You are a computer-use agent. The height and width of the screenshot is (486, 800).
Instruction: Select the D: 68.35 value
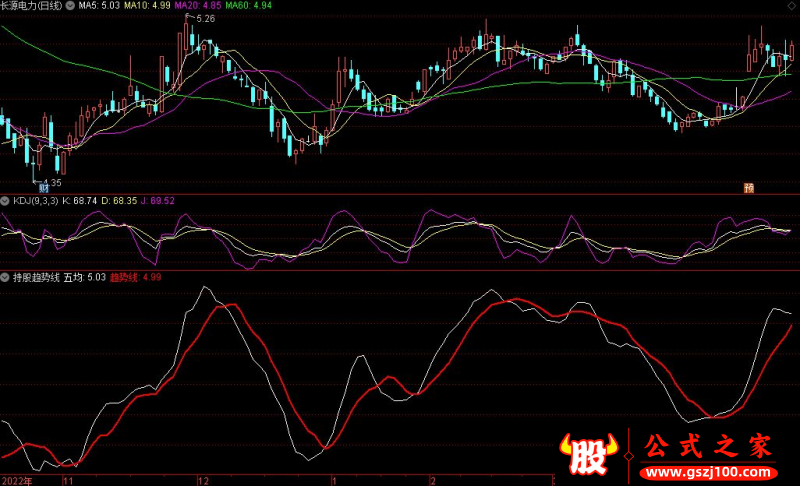[x=119, y=201]
